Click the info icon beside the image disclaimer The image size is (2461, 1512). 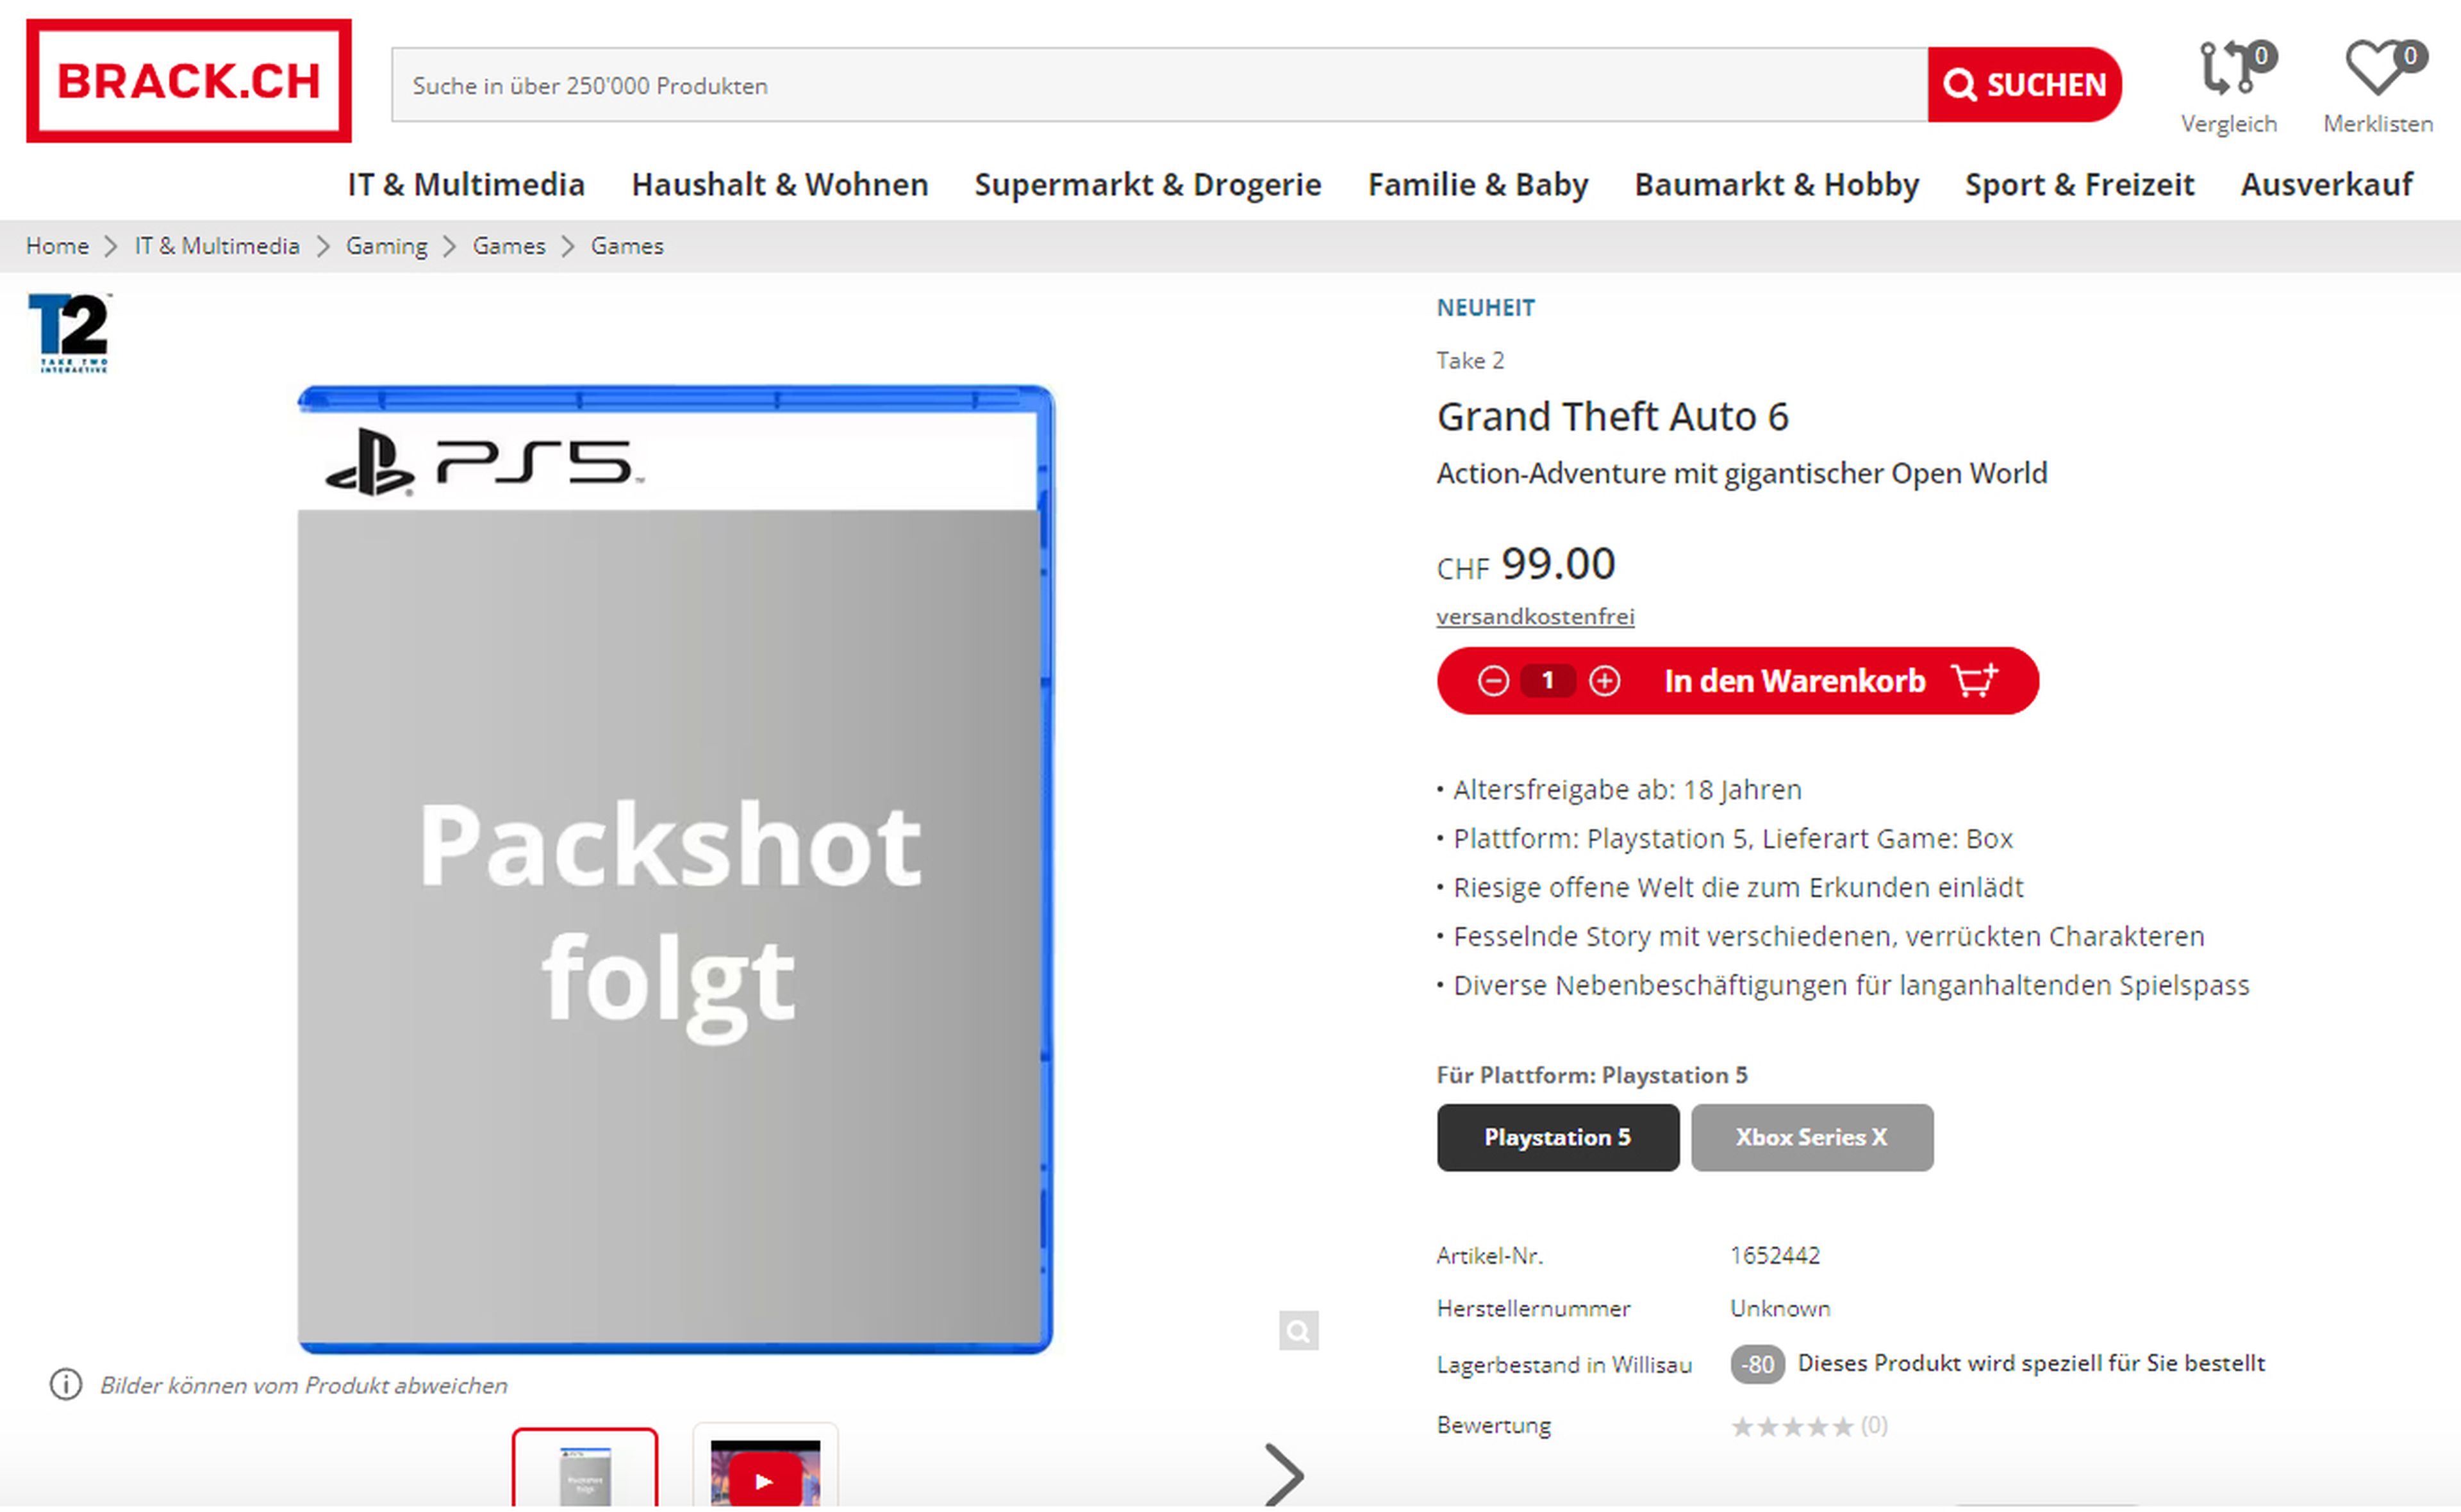click(x=66, y=1385)
